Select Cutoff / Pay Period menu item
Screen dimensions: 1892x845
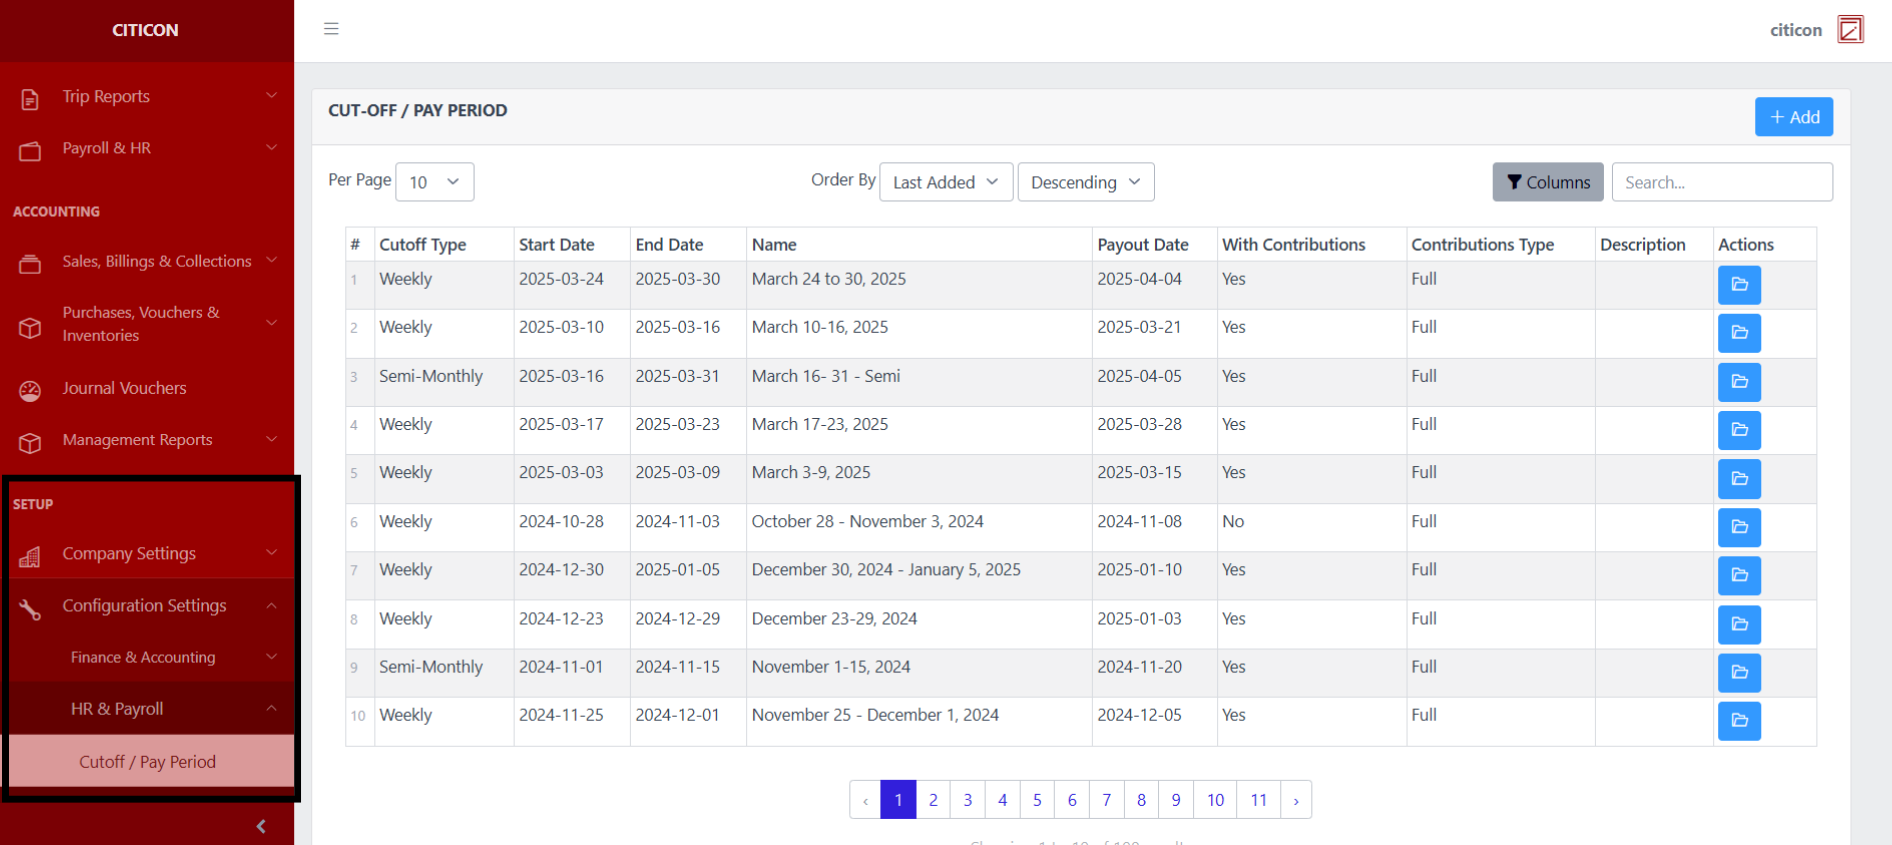pos(148,762)
